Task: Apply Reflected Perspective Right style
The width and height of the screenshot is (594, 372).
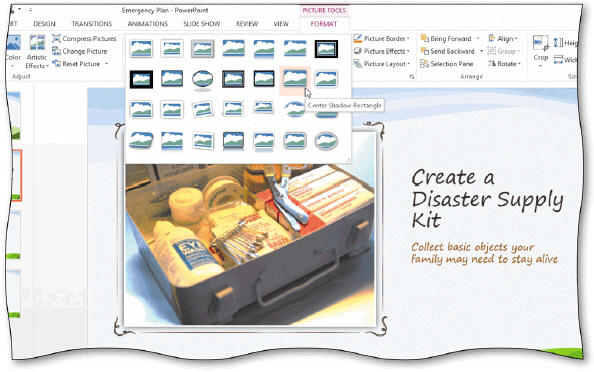Action: 172,140
